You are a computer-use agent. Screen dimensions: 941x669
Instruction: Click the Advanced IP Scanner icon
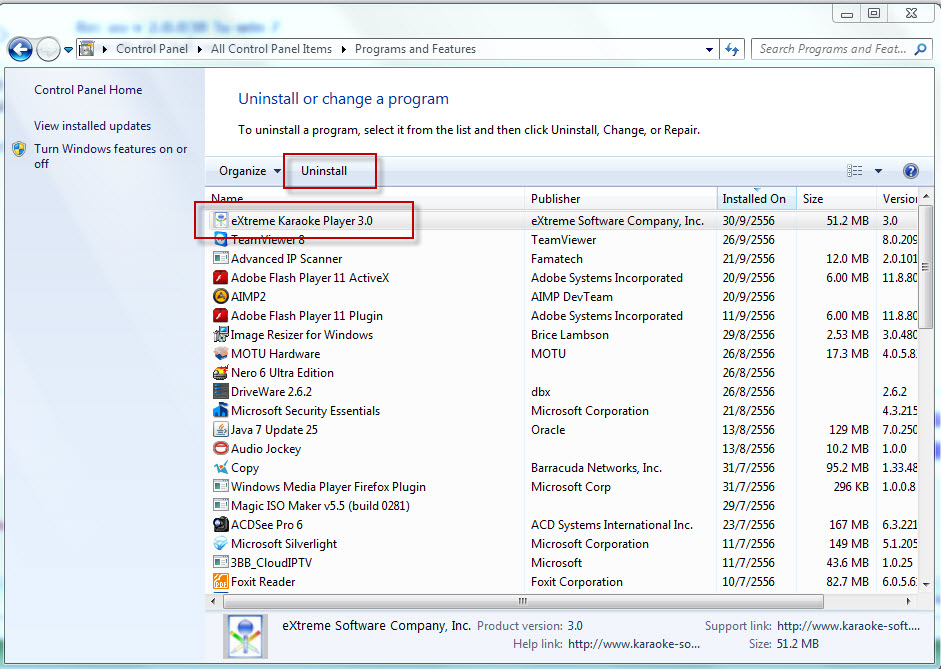(221, 259)
